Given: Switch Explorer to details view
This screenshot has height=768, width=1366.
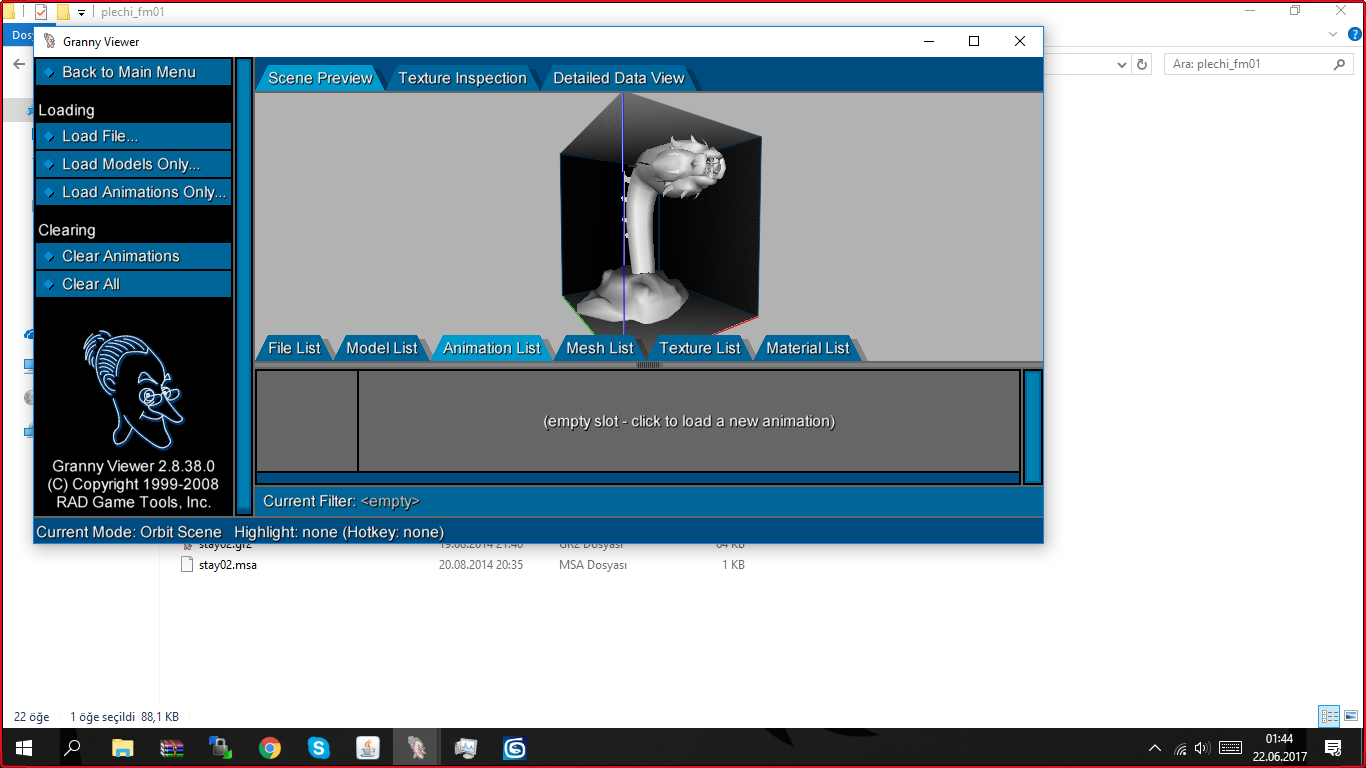Looking at the screenshot, I should [x=1329, y=716].
